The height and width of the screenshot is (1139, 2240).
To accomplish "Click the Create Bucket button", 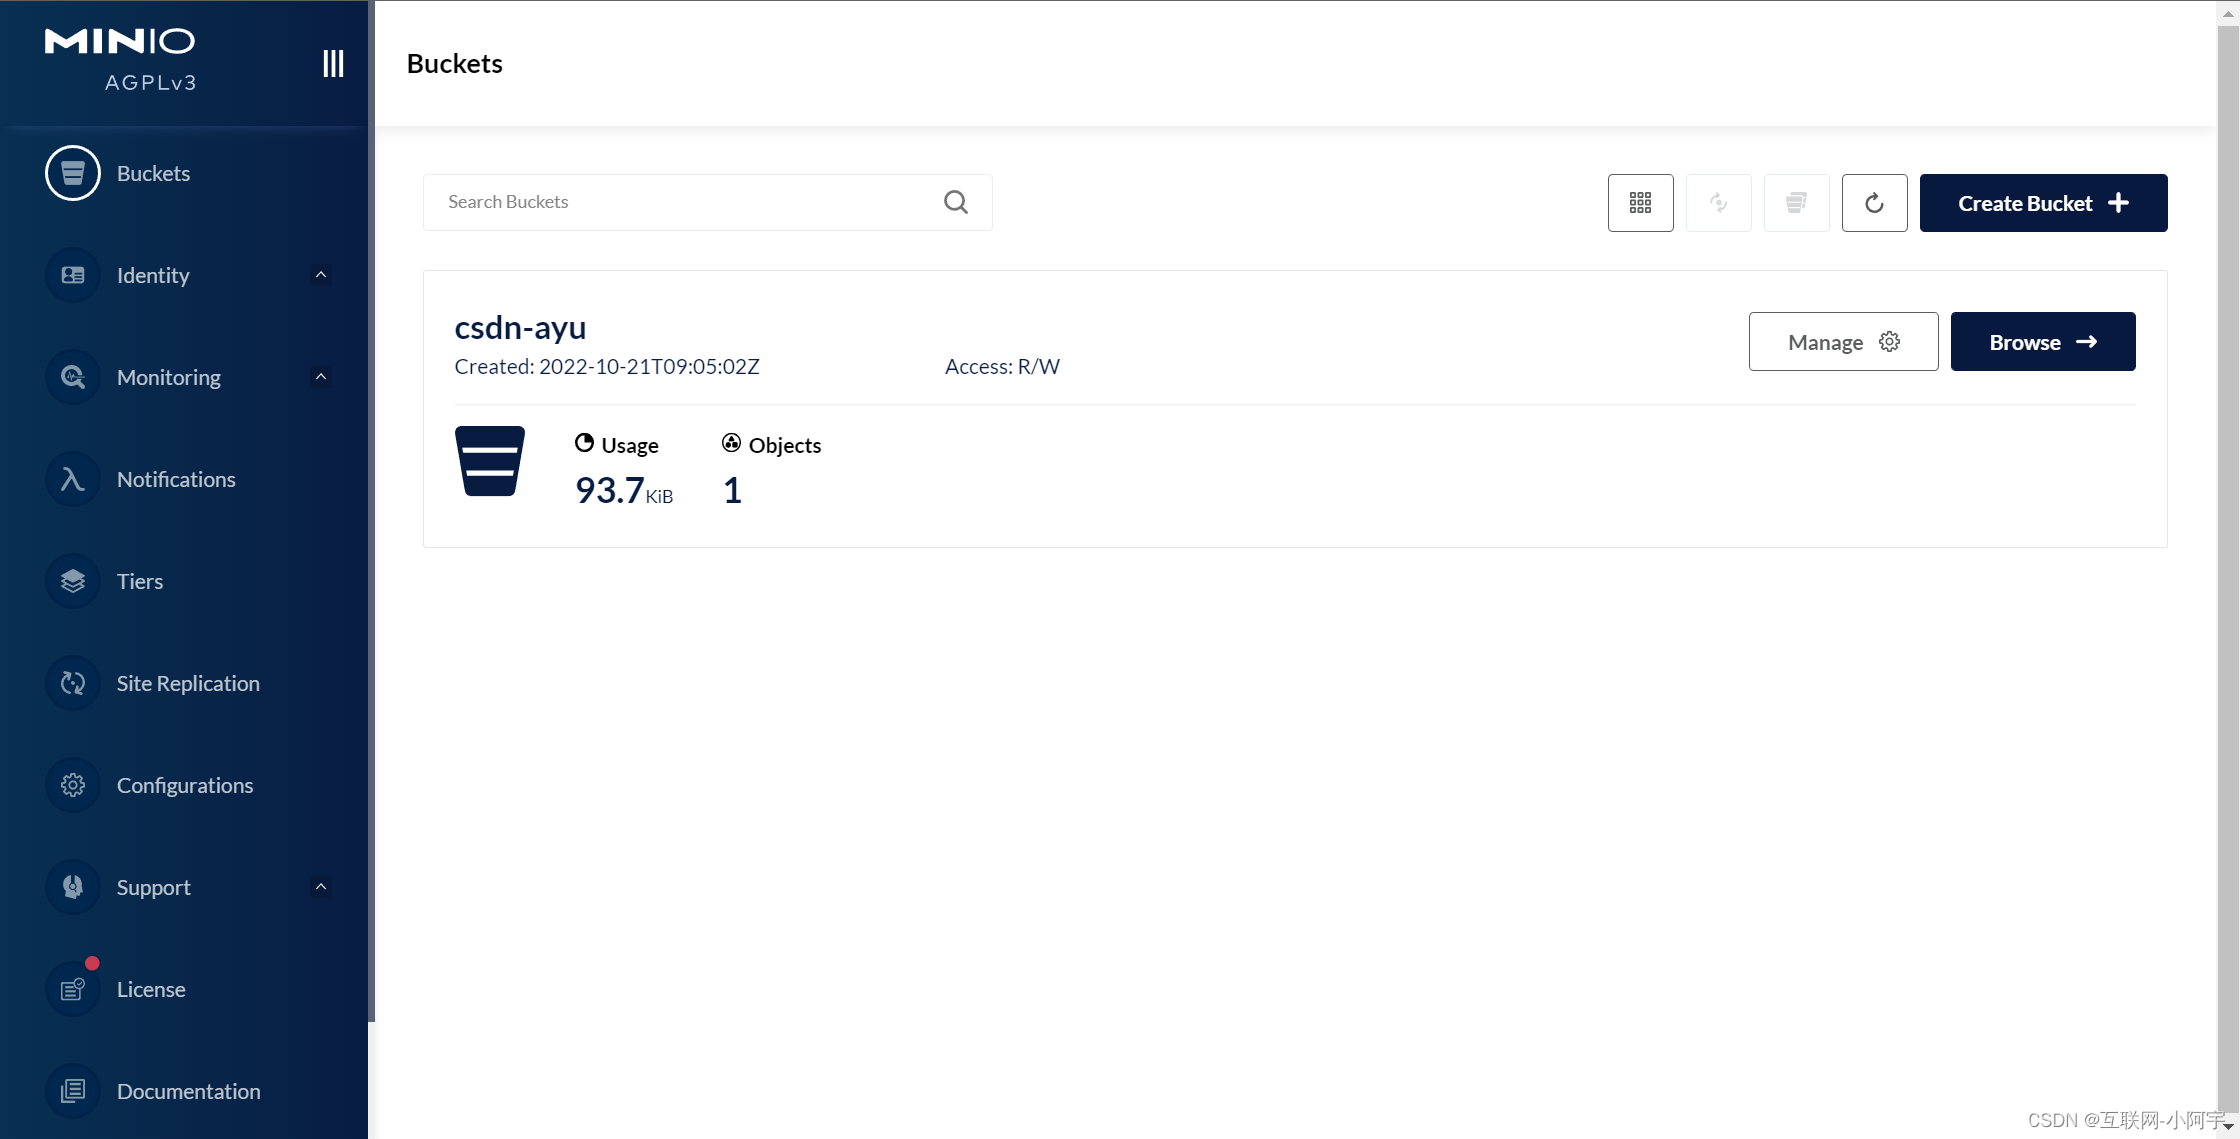I will point(2043,203).
